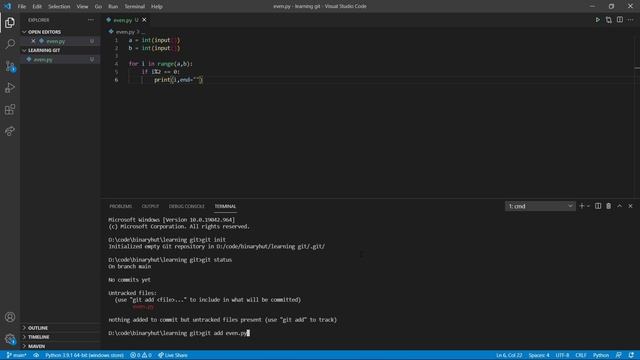Click the eye watch icon in status bar
The height and width of the screenshot is (360, 640).
coord(36,355)
